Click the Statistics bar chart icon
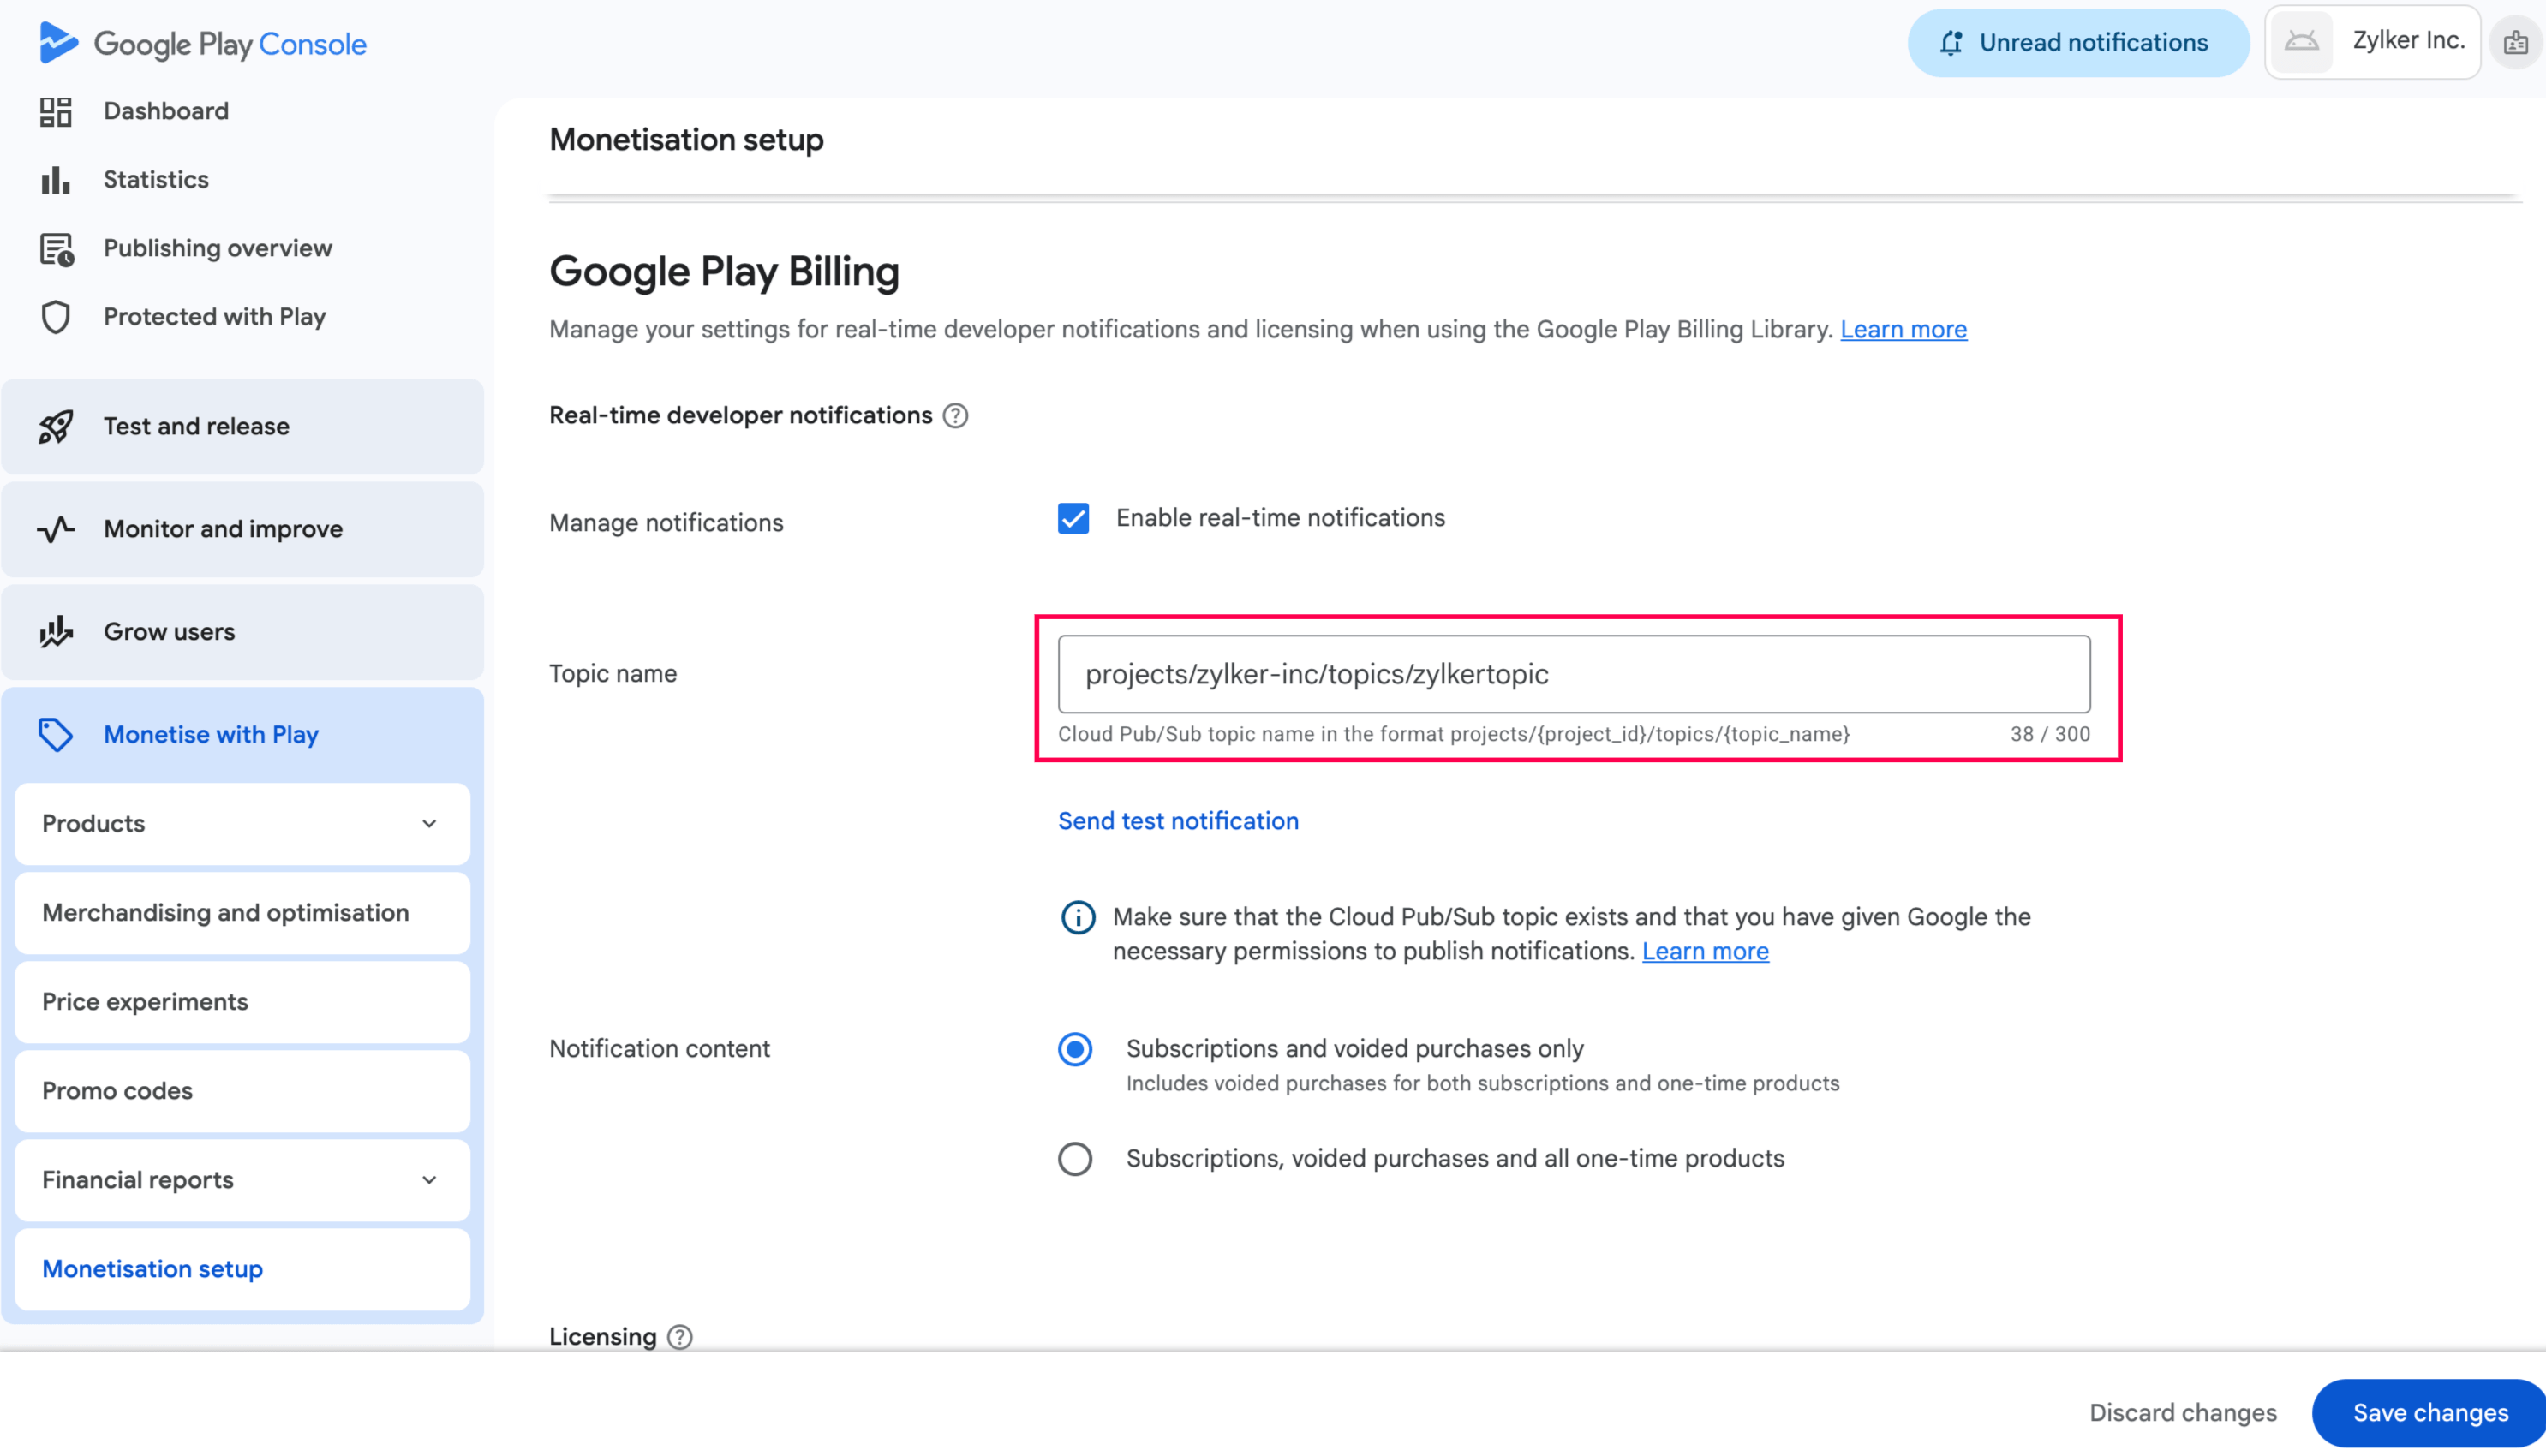 56,180
